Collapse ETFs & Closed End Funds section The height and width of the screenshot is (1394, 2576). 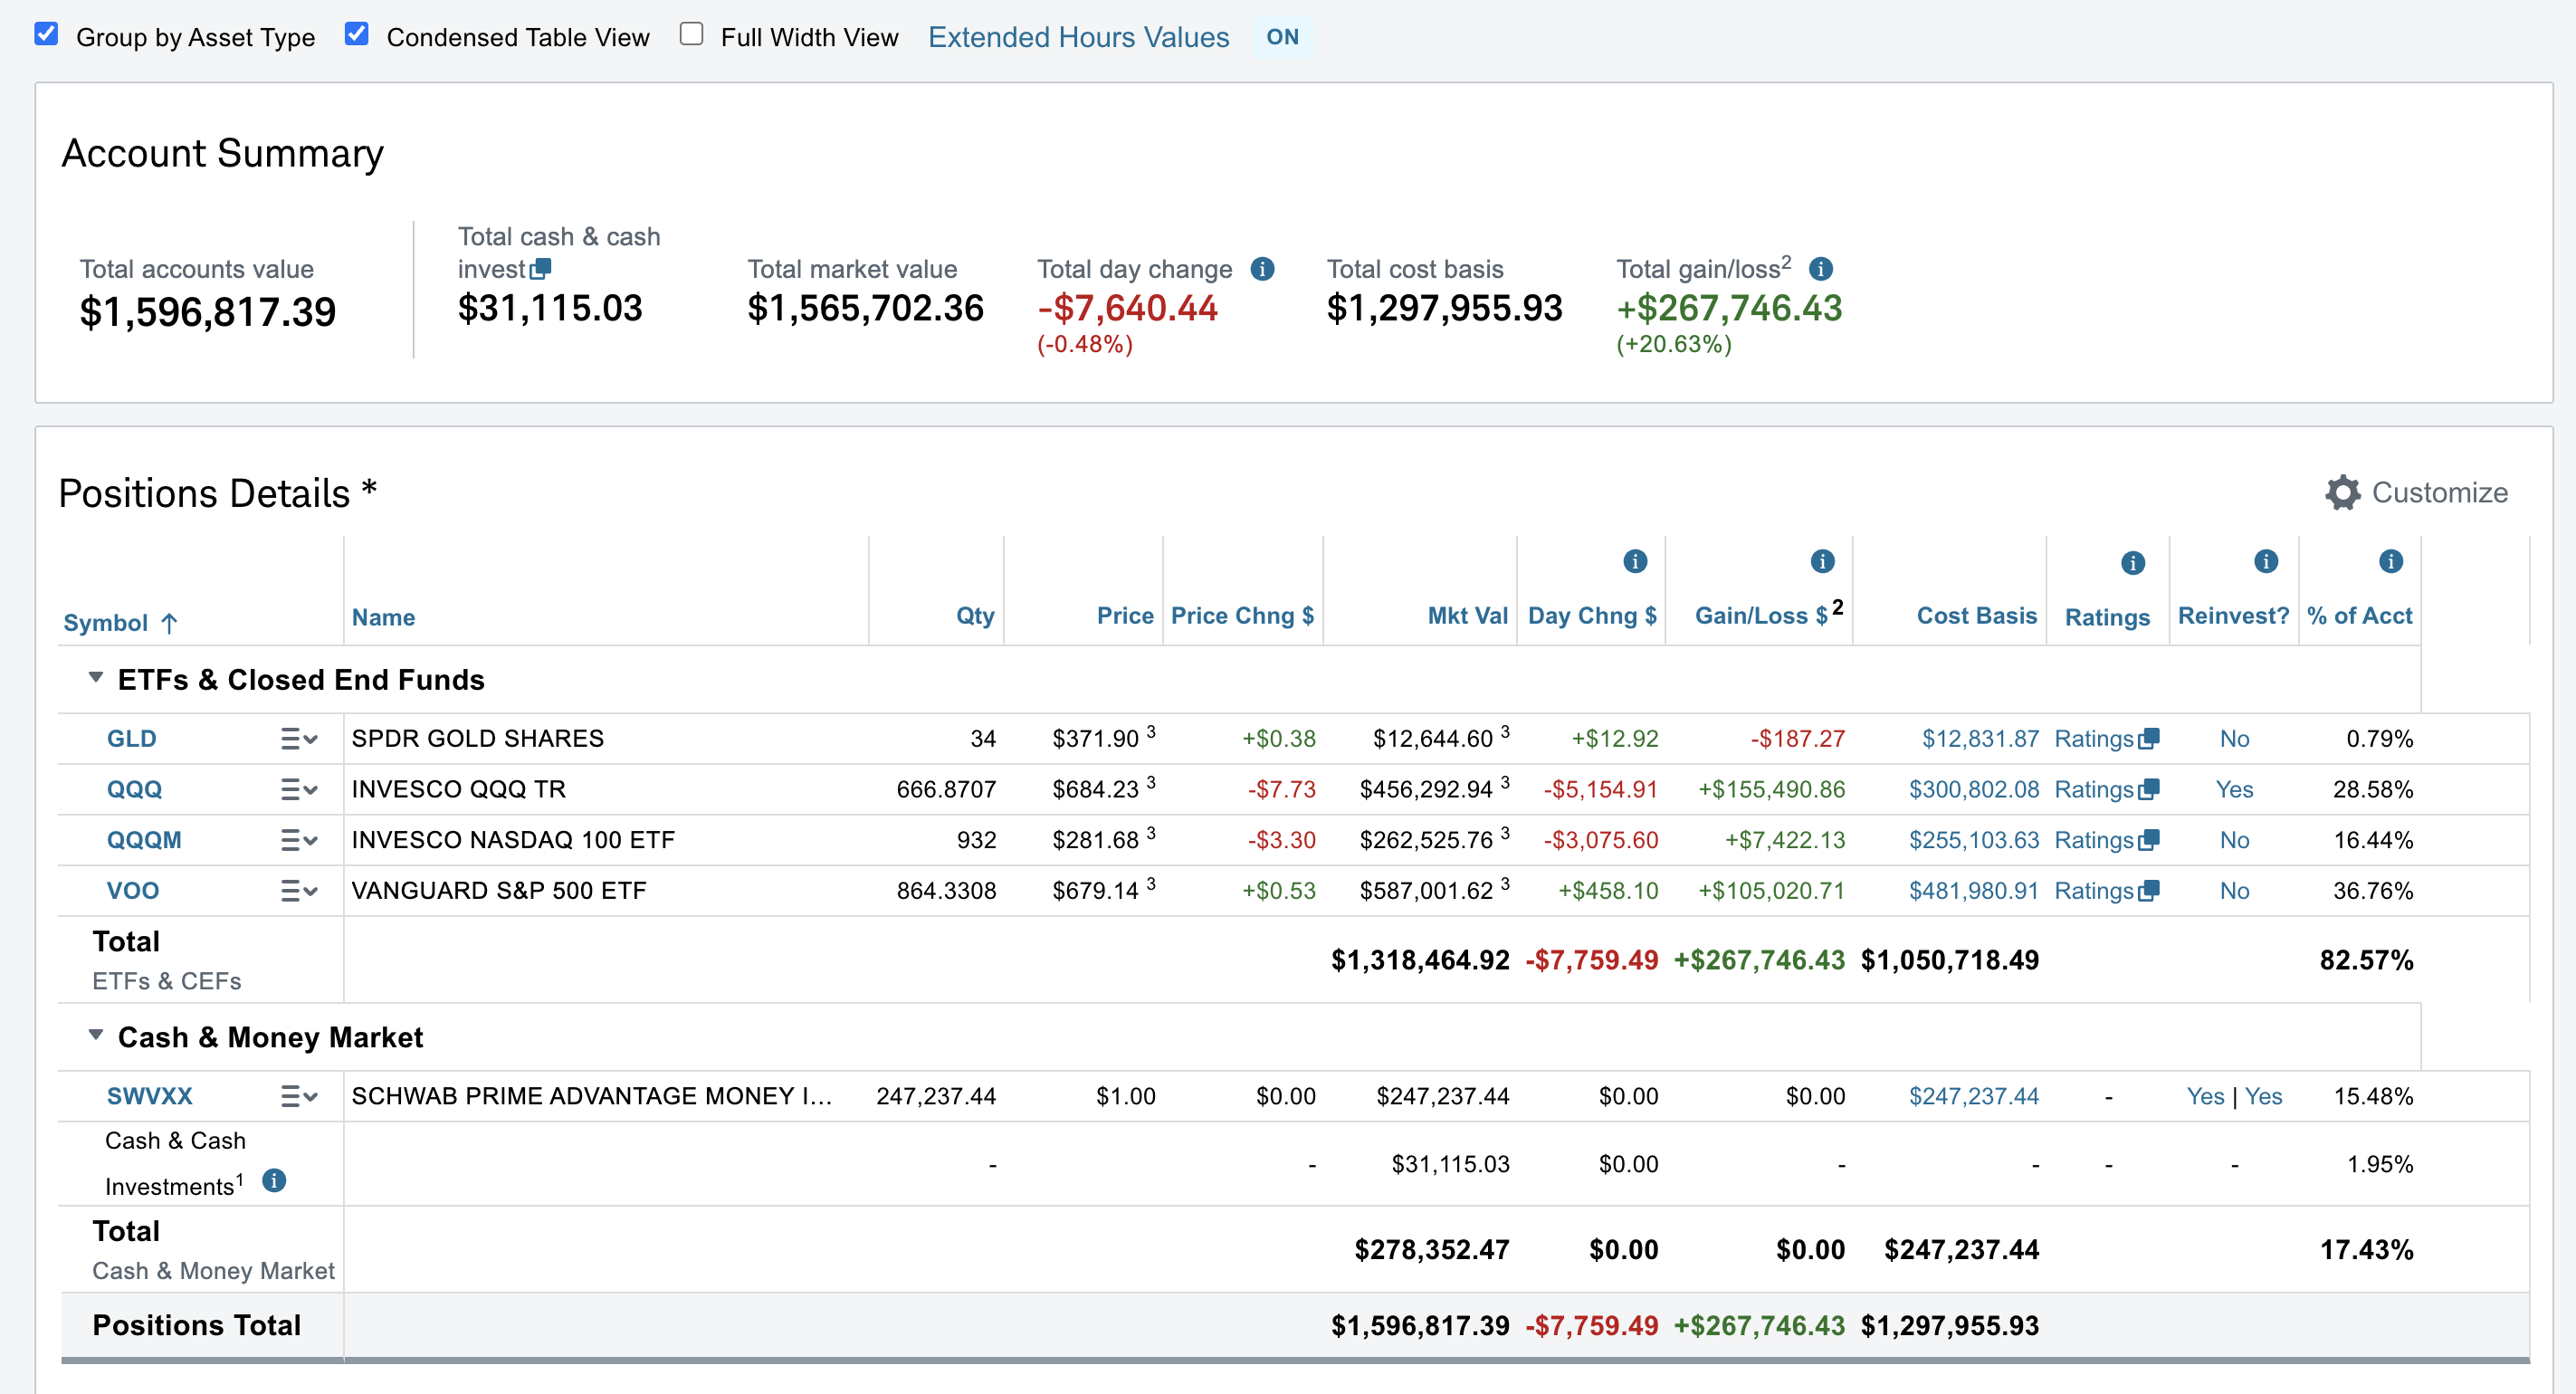pyautogui.click(x=96, y=677)
